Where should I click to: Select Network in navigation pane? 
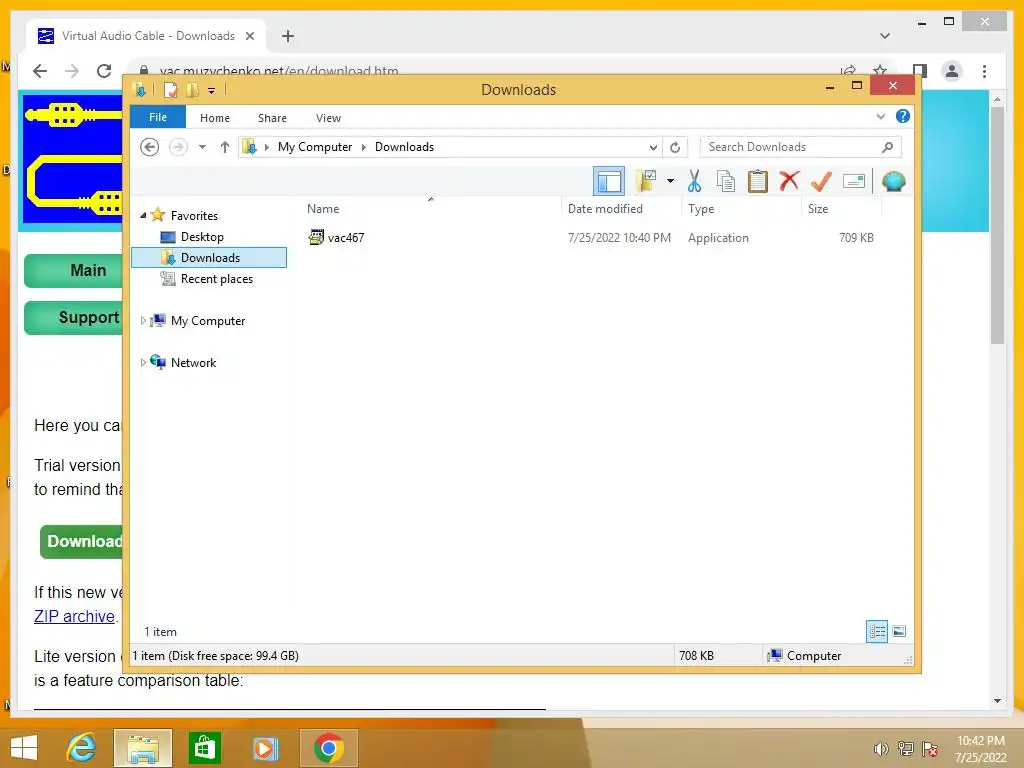point(193,362)
